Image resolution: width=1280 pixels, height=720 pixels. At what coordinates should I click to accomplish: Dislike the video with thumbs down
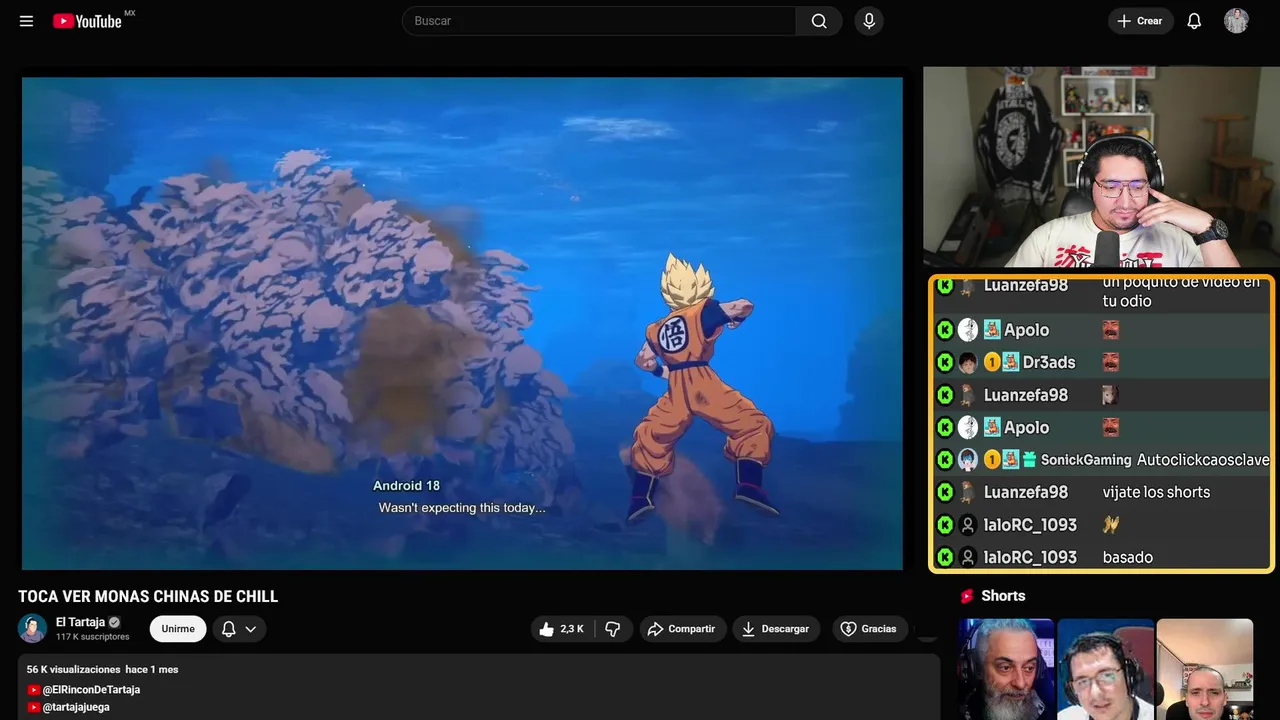613,629
